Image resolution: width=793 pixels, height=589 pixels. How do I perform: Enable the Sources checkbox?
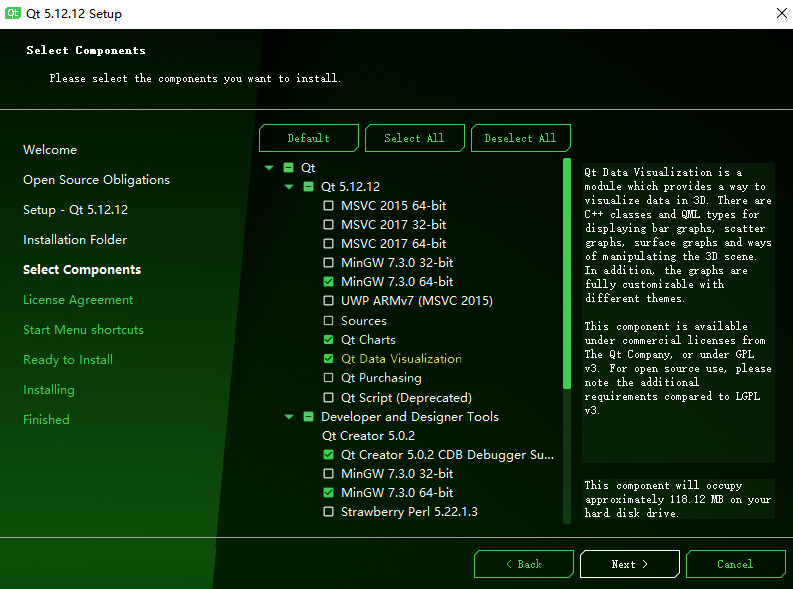(x=328, y=321)
